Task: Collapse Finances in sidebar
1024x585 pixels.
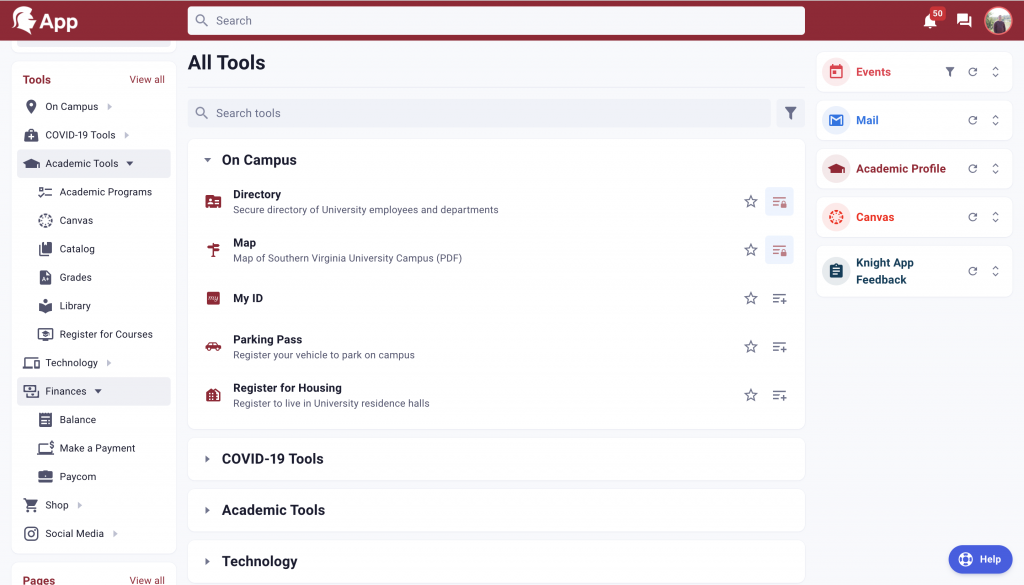Action: click(x=98, y=391)
